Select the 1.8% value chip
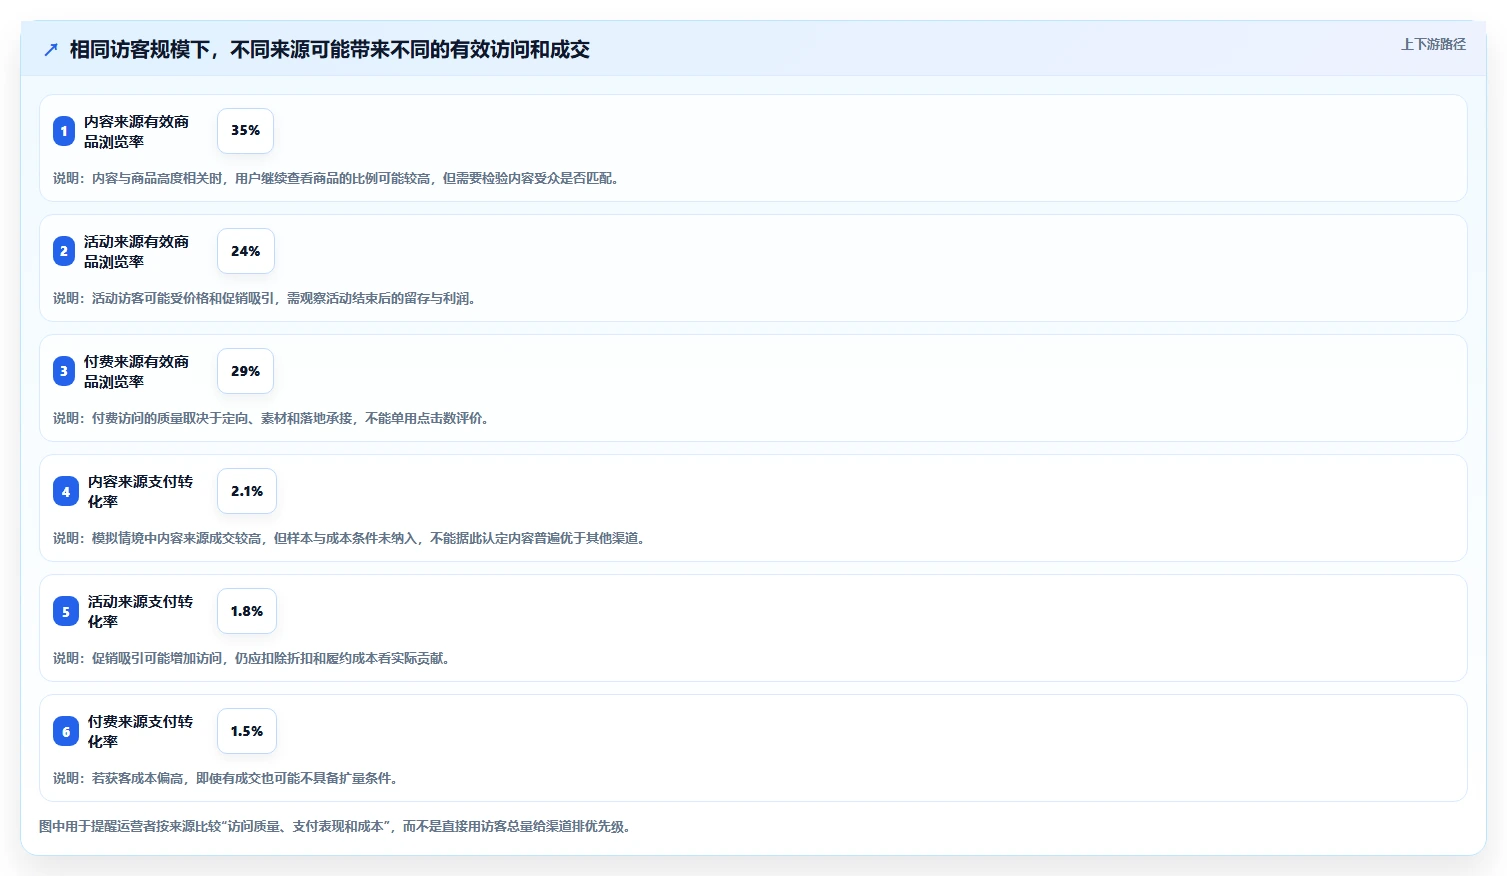The width and height of the screenshot is (1507, 876). [x=247, y=611]
